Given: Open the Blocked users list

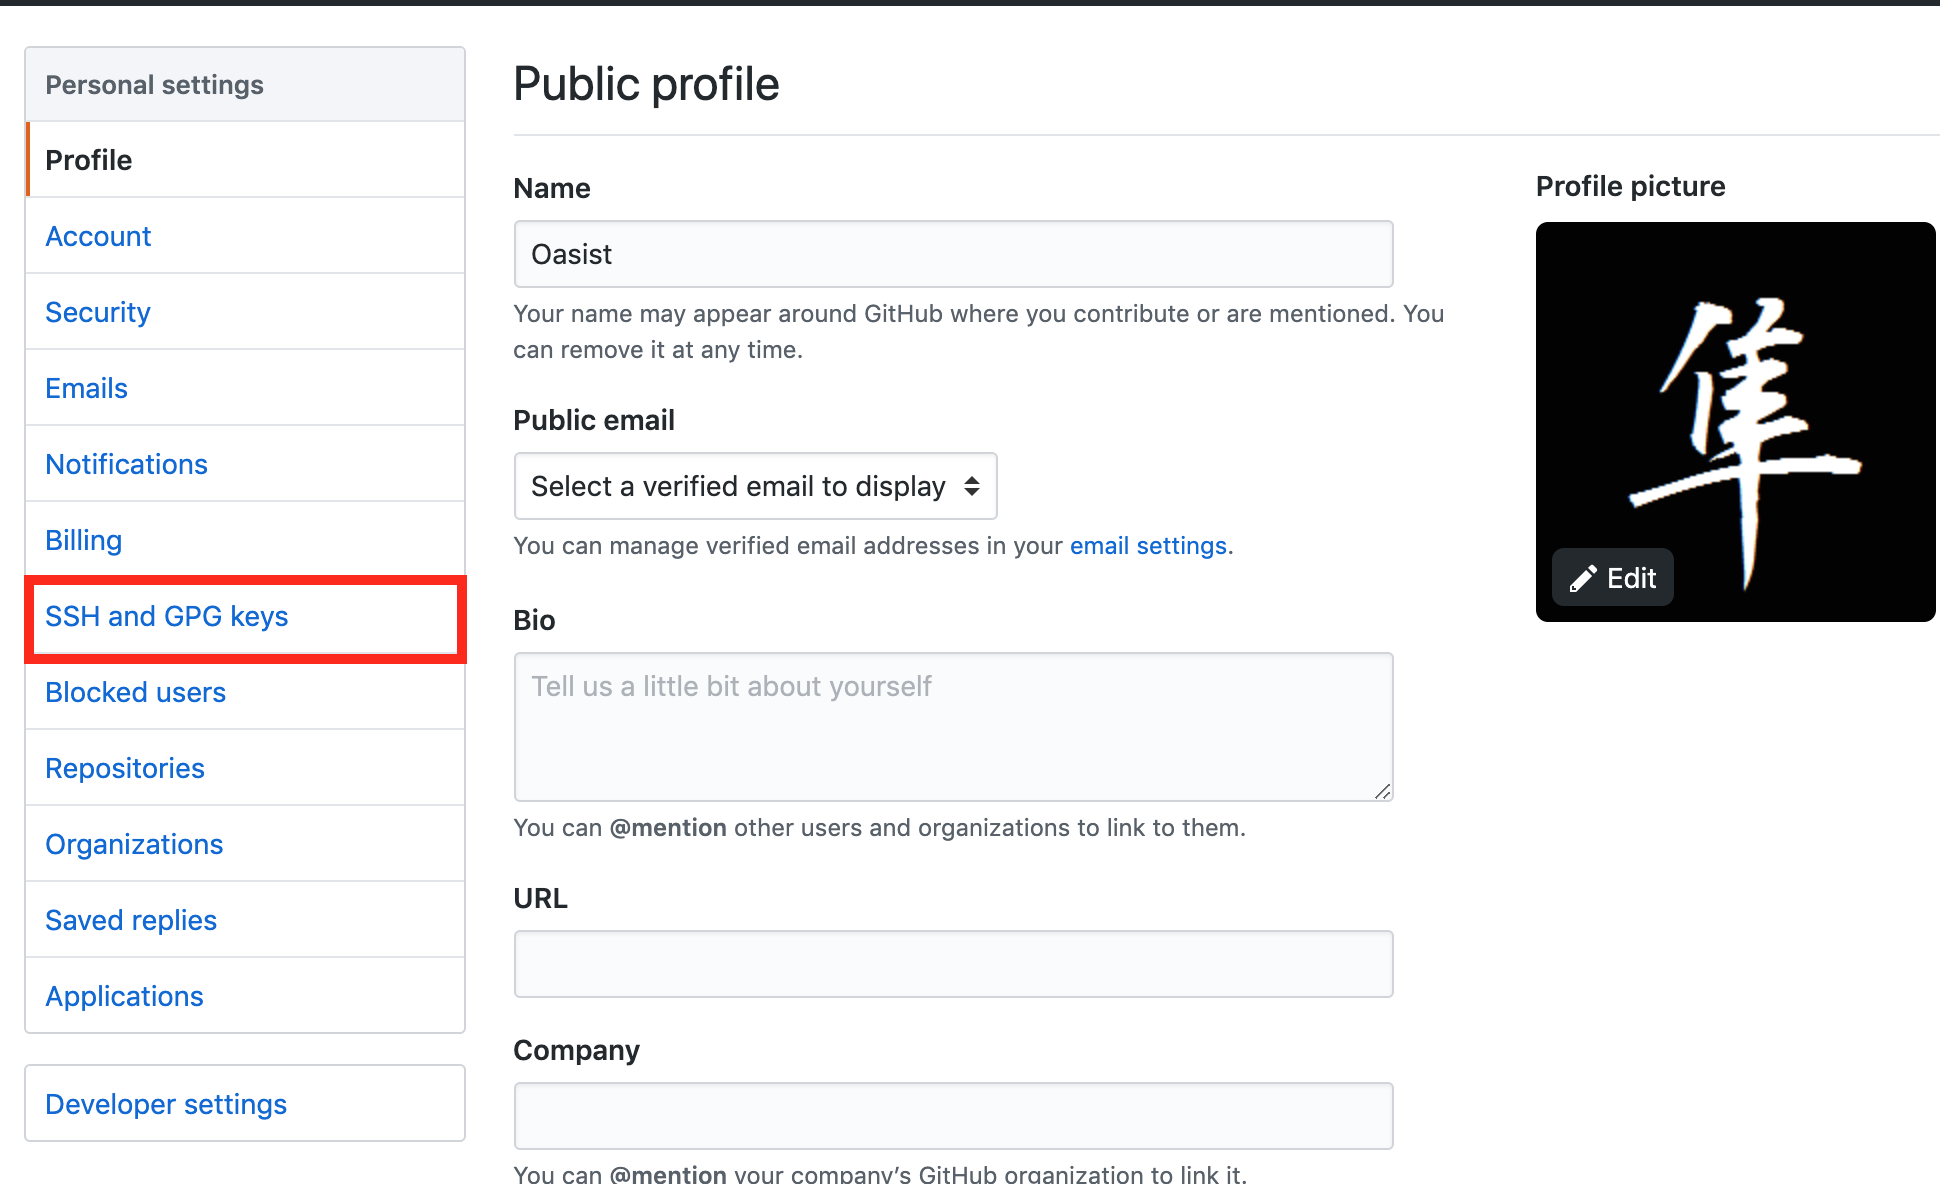Looking at the screenshot, I should [x=135, y=692].
